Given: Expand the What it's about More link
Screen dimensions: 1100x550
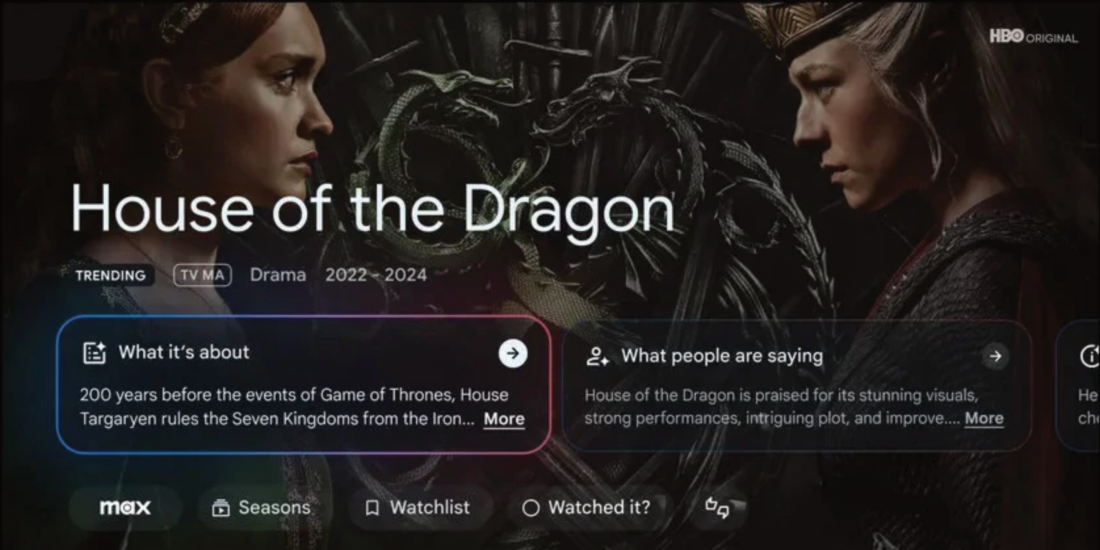Looking at the screenshot, I should (x=504, y=419).
